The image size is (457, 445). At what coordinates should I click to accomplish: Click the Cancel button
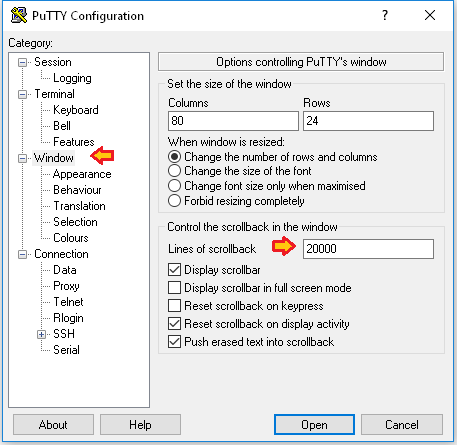[x=402, y=425]
